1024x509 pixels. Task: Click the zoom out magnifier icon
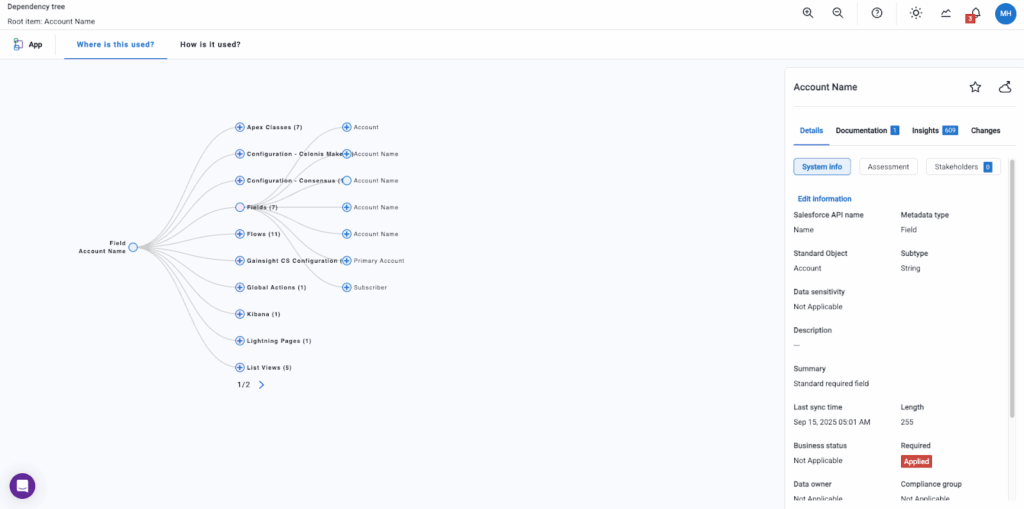[x=838, y=13]
